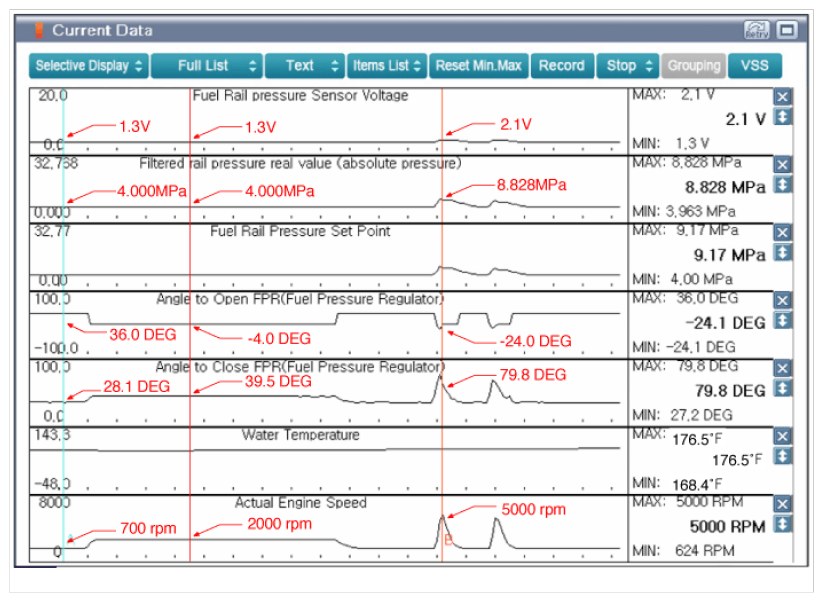
Task: Start recording with the Record button
Action: pyautogui.click(x=561, y=66)
